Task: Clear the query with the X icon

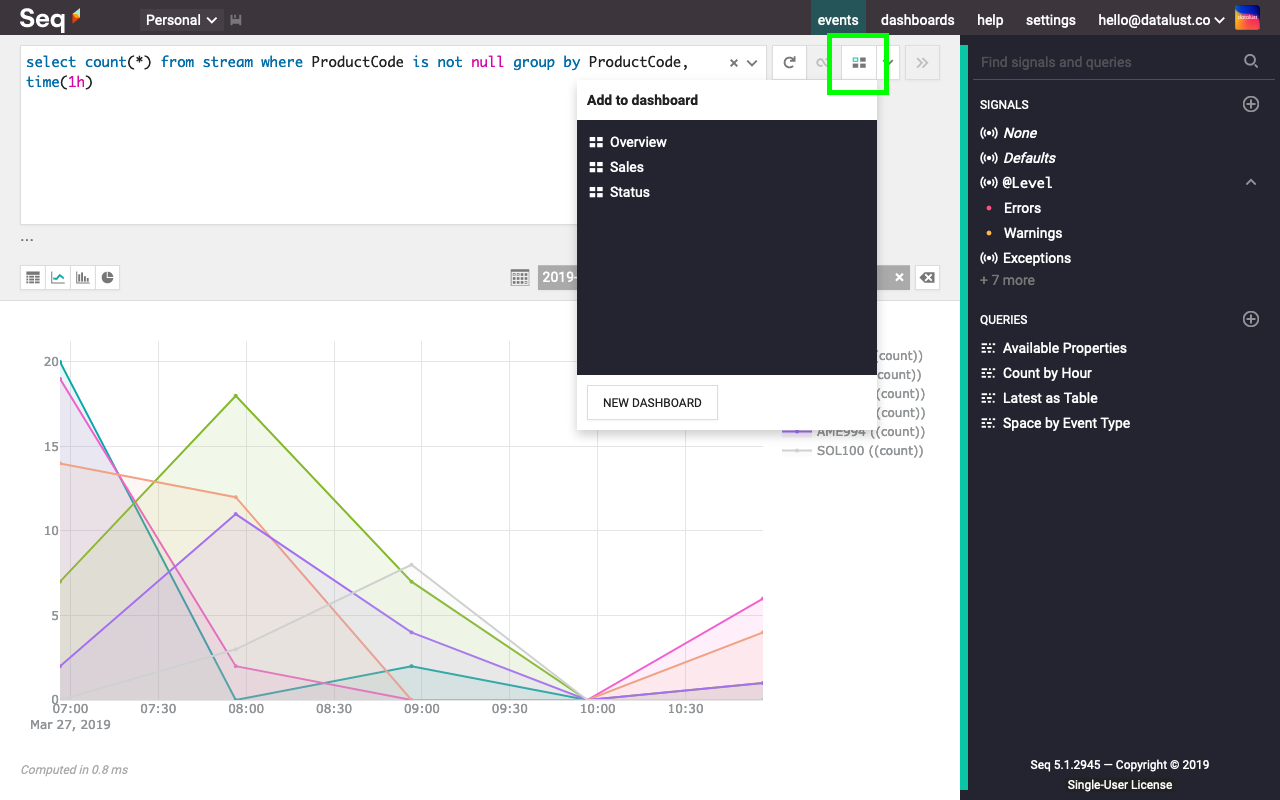Action: coord(734,63)
